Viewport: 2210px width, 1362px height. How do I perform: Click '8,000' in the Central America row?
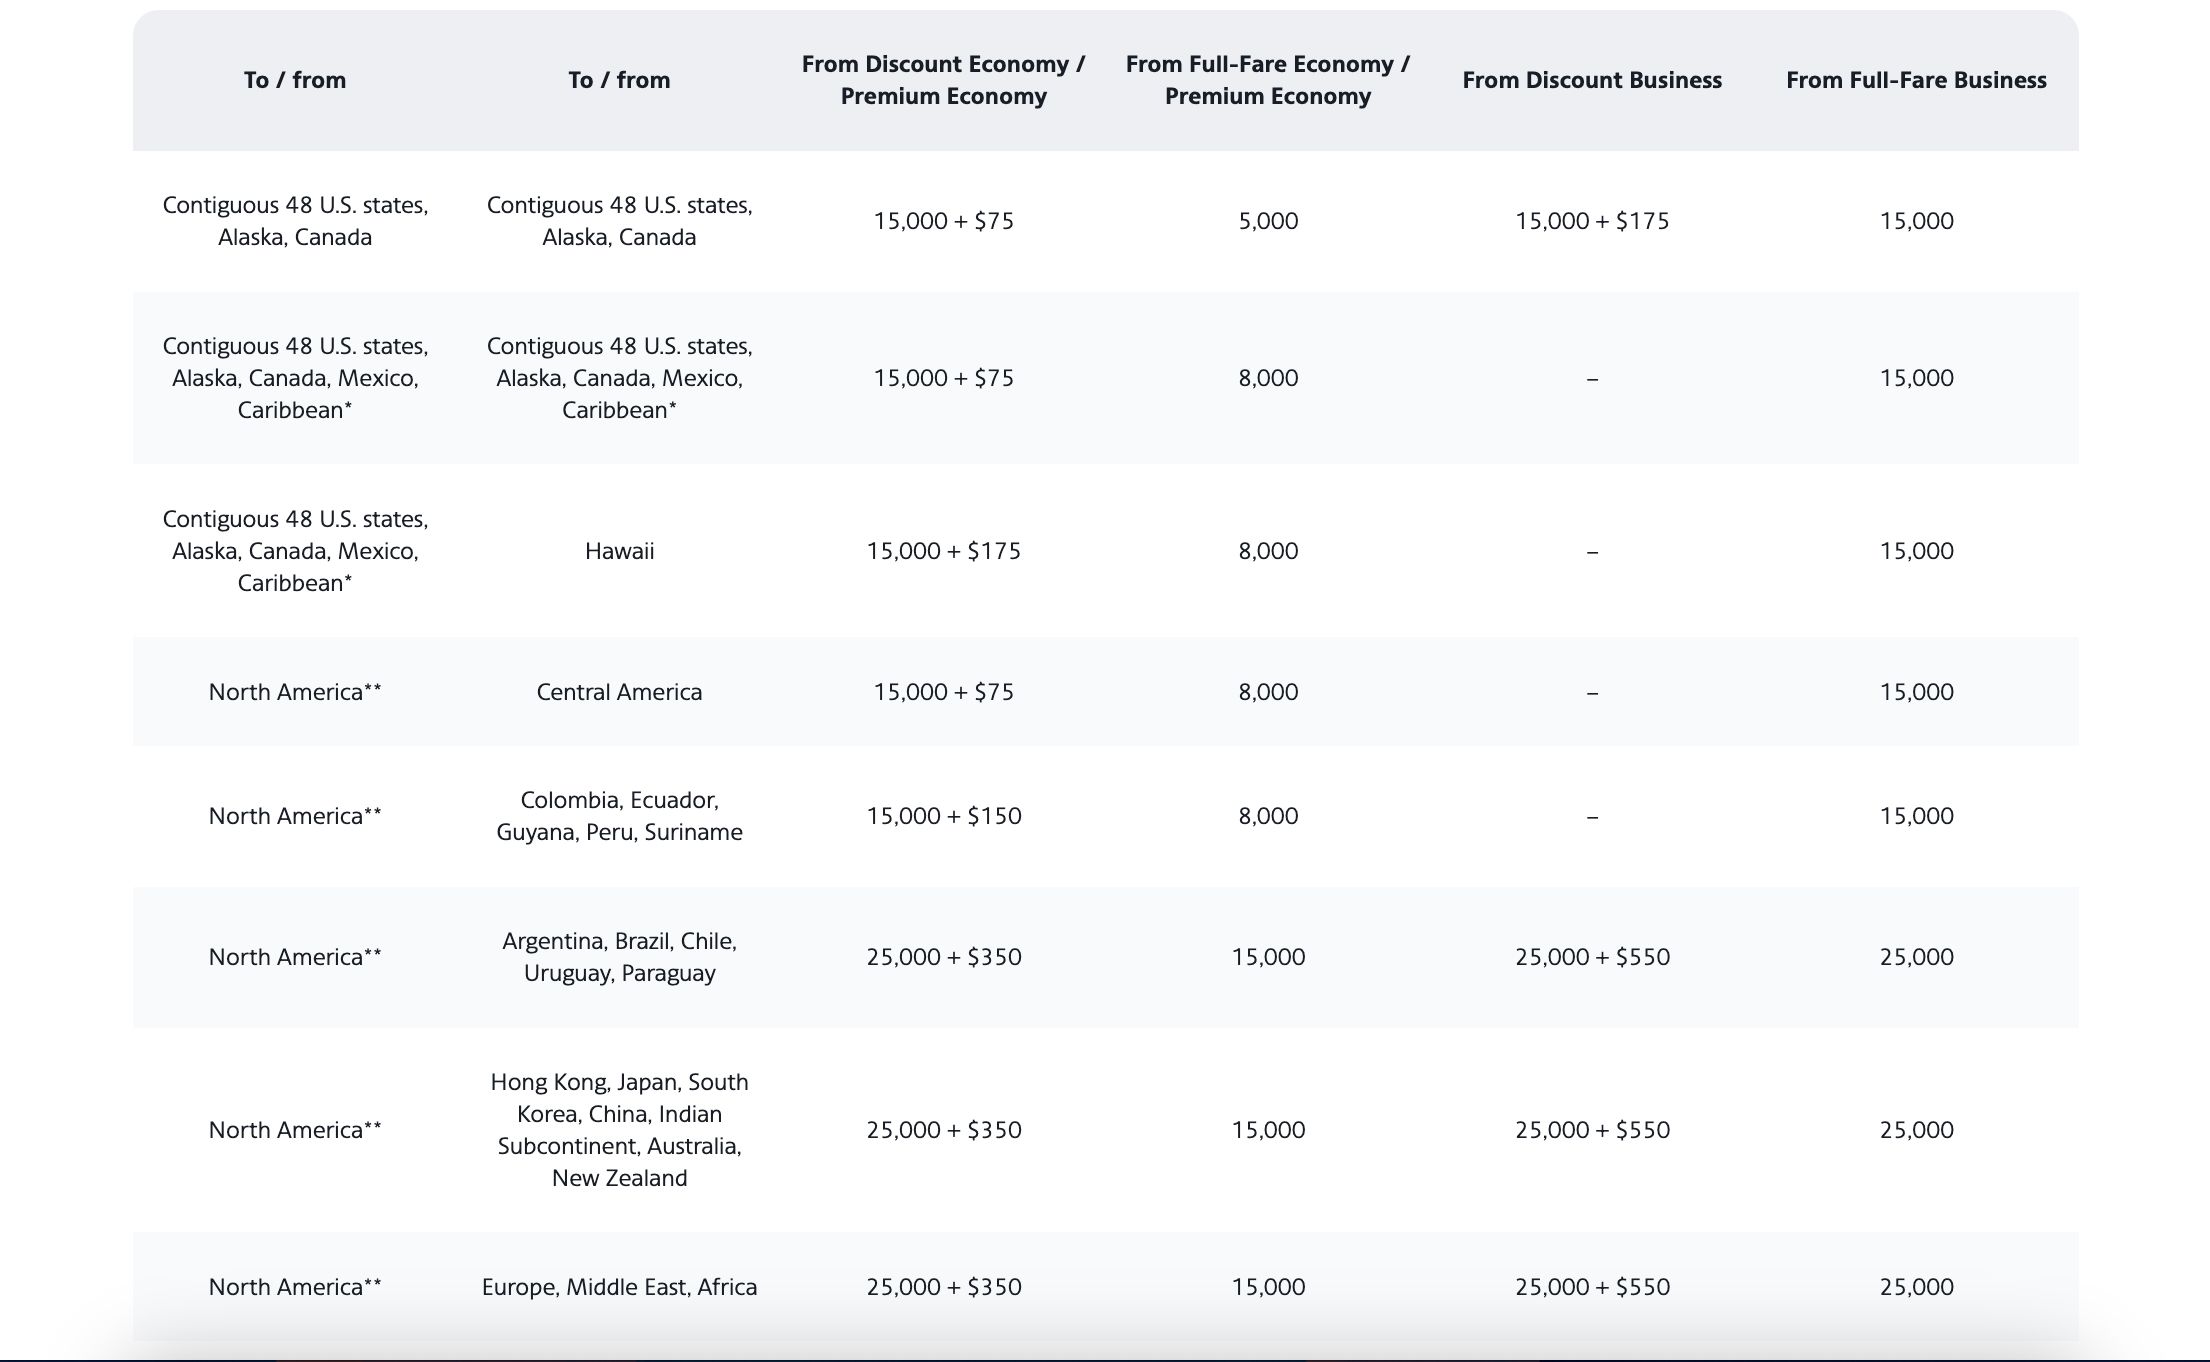pos(1268,692)
